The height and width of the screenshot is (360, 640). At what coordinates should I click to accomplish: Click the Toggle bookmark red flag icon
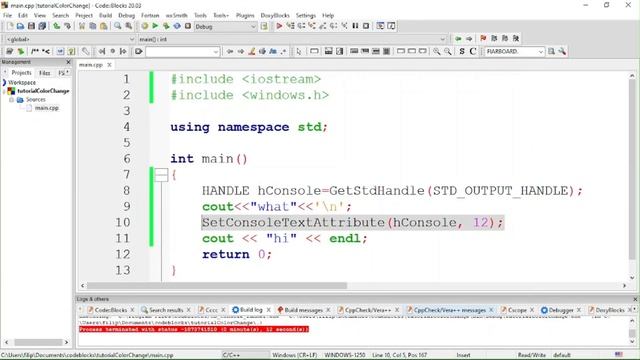pos(483,38)
